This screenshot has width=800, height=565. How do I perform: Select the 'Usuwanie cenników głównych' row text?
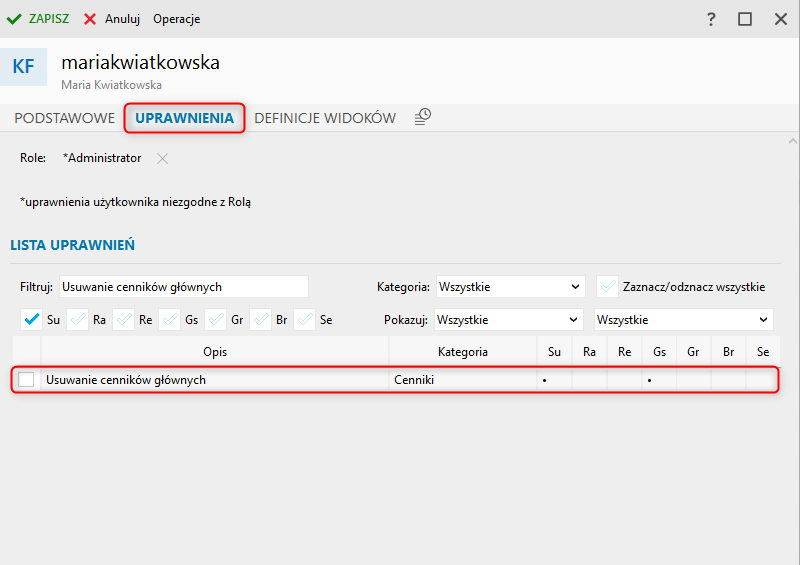click(126, 380)
